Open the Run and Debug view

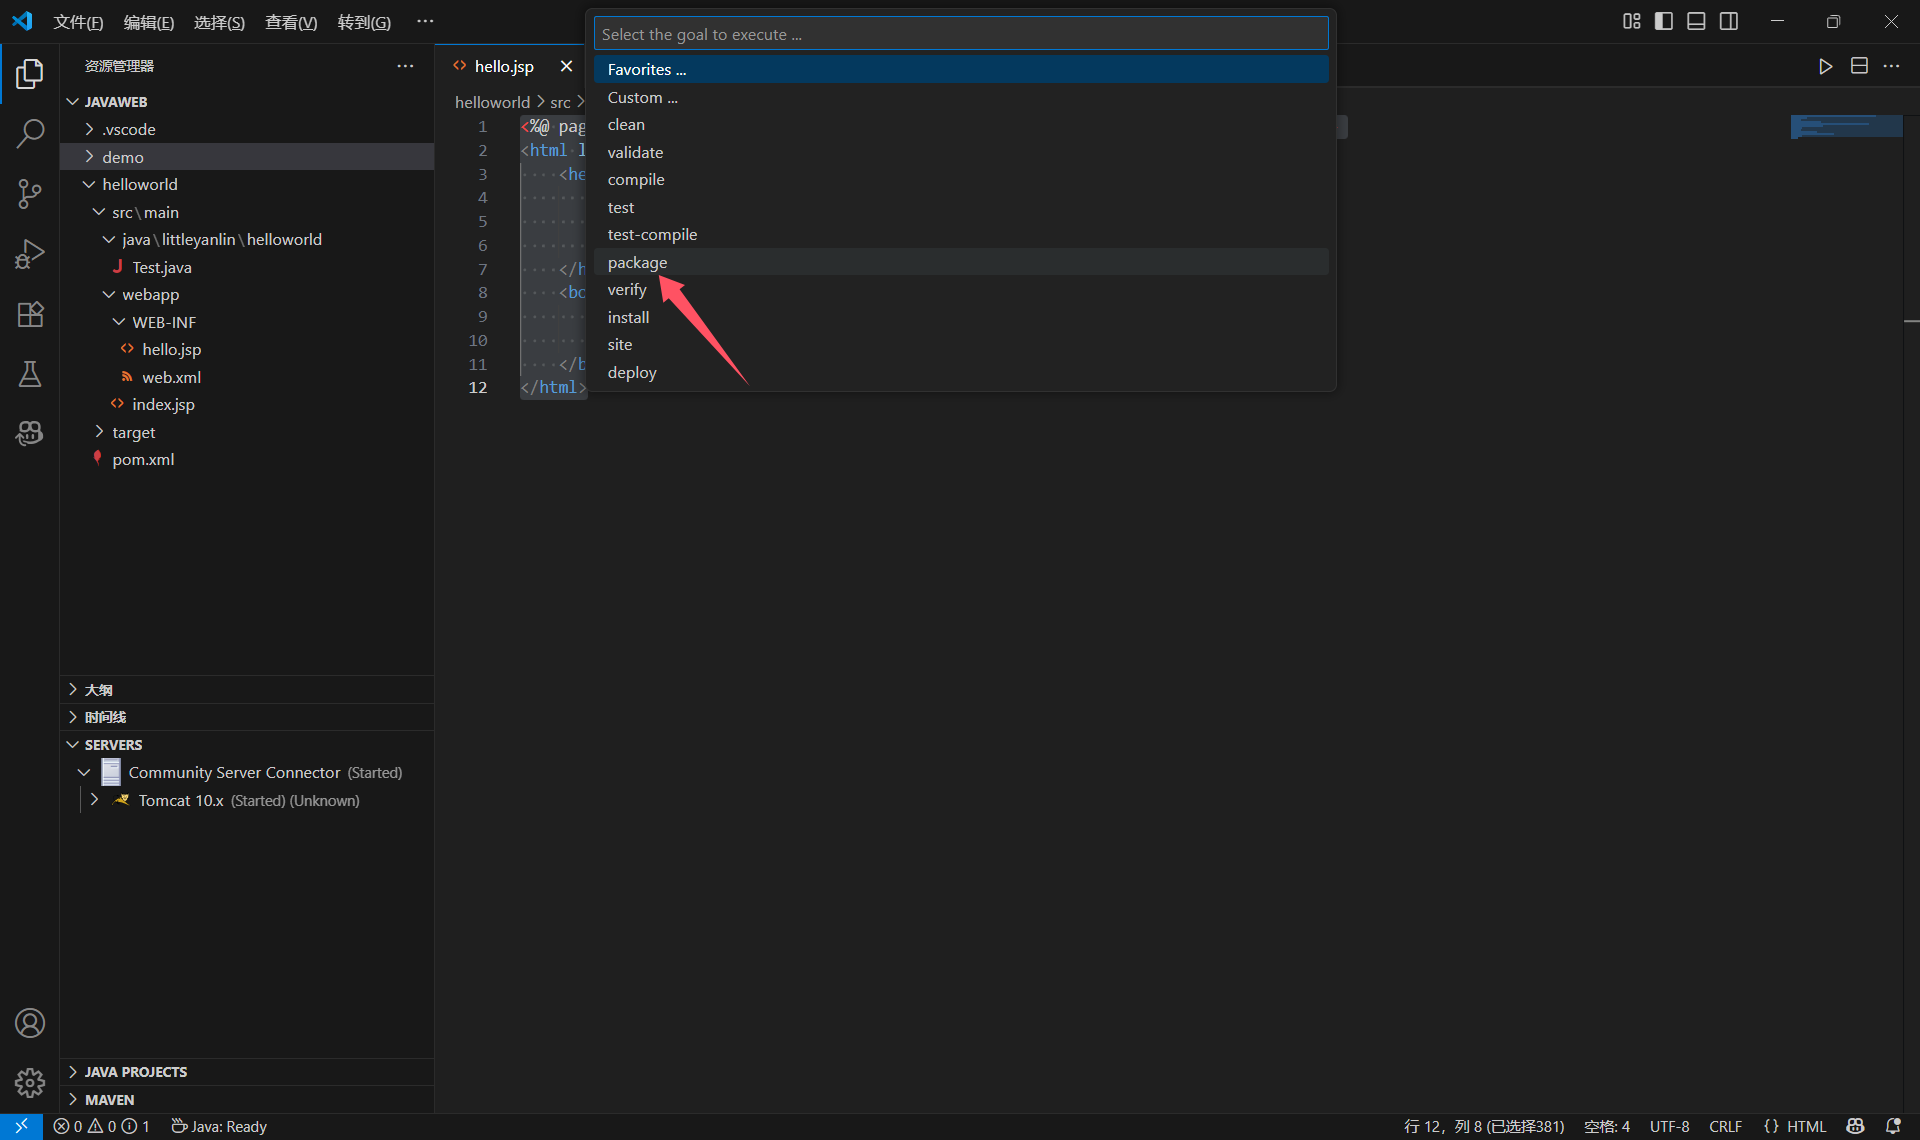(x=30, y=254)
